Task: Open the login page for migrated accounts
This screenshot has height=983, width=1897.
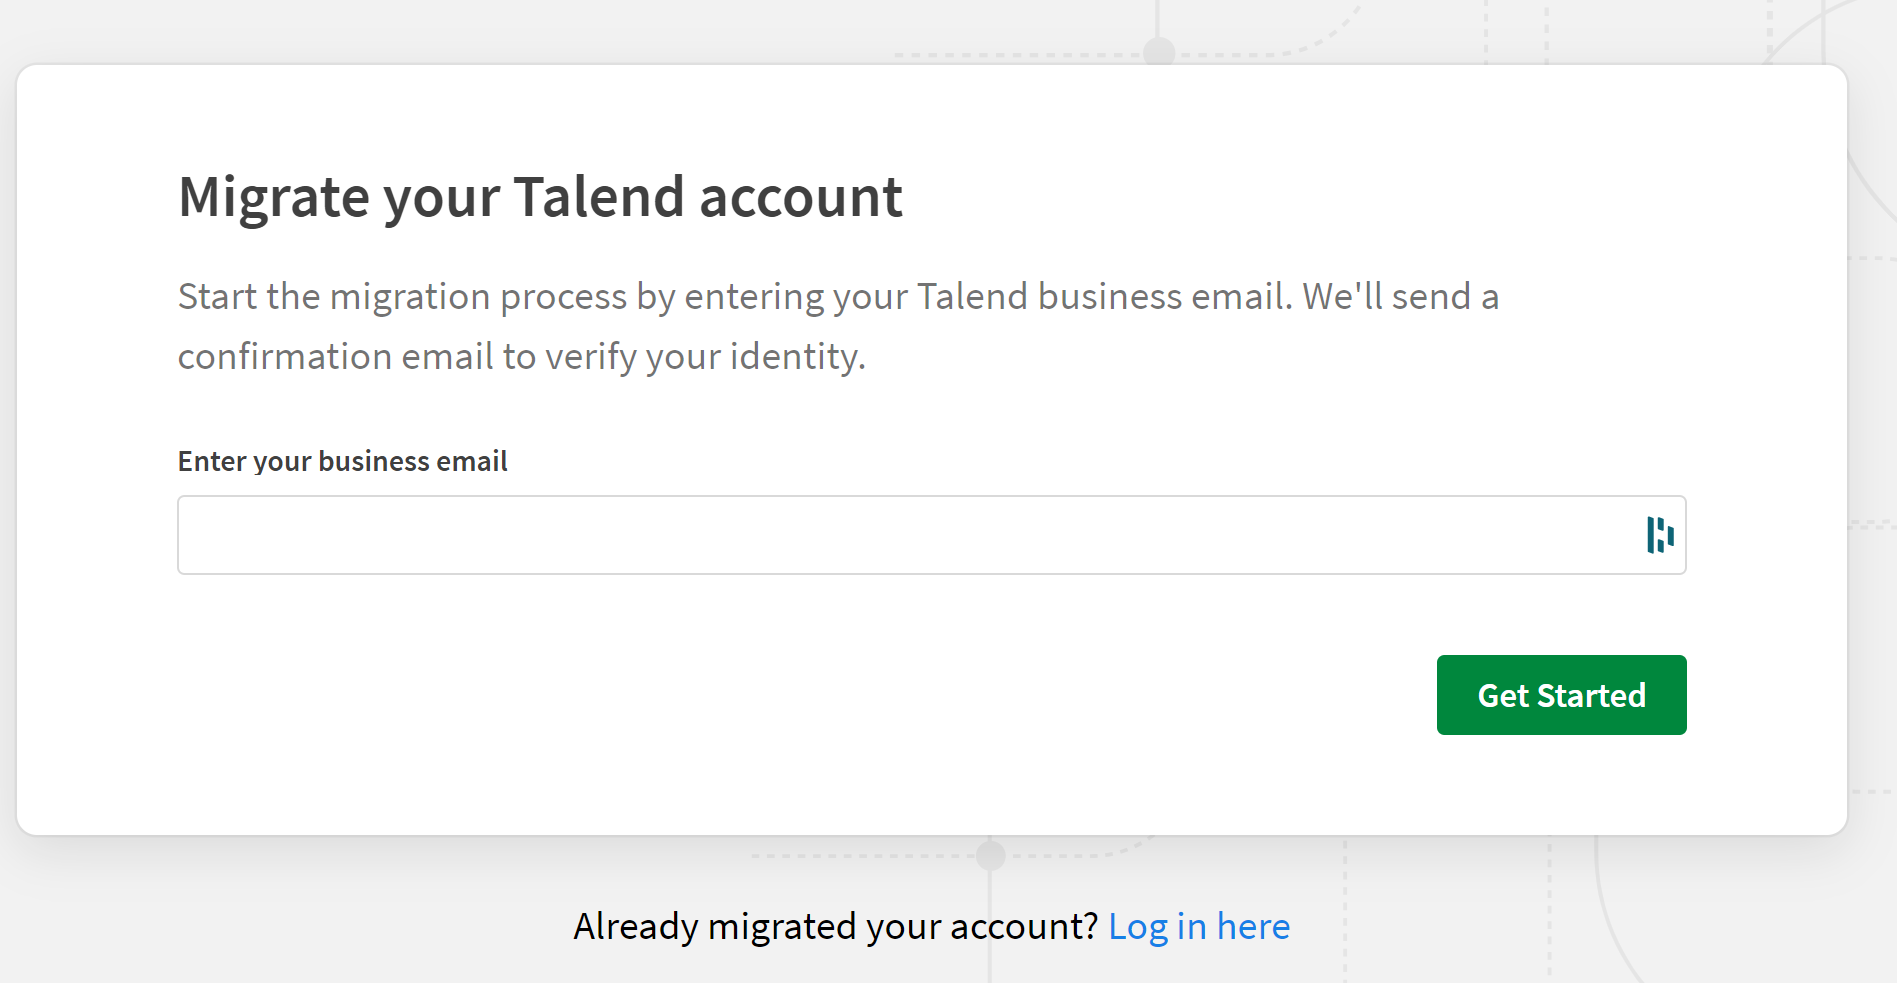Action: click(x=1198, y=927)
